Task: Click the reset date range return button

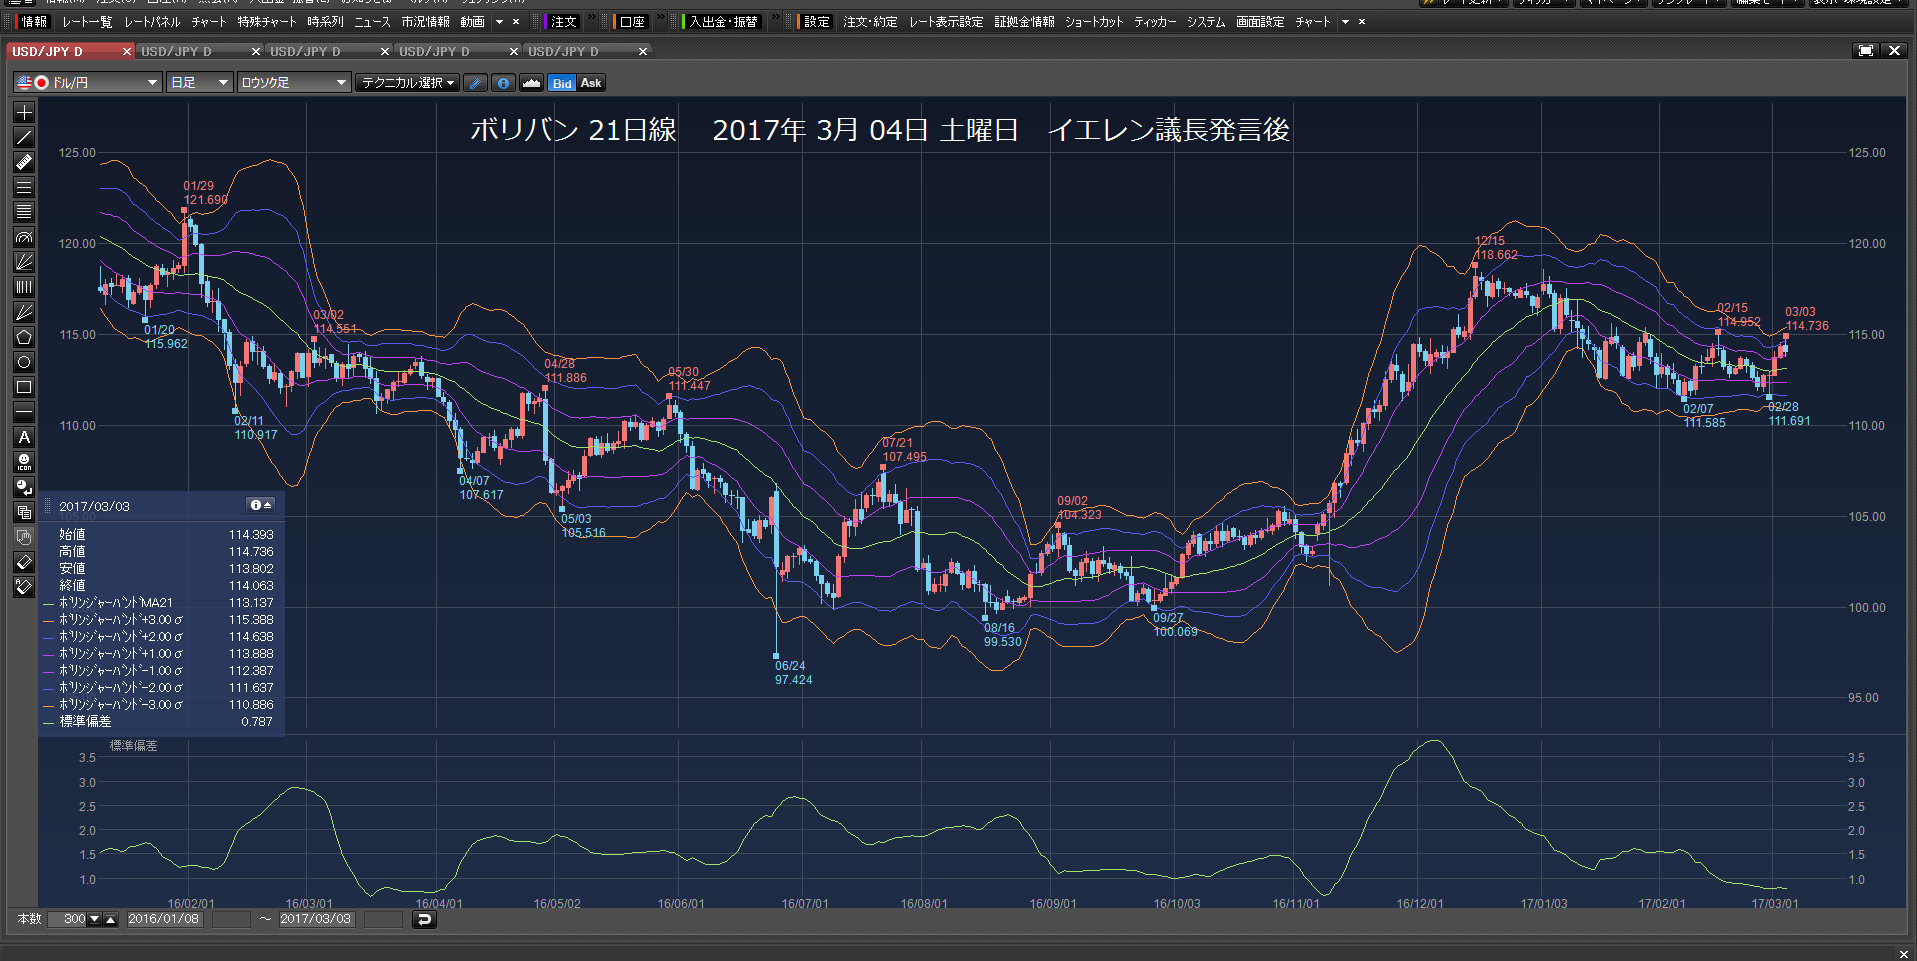Action: [424, 920]
